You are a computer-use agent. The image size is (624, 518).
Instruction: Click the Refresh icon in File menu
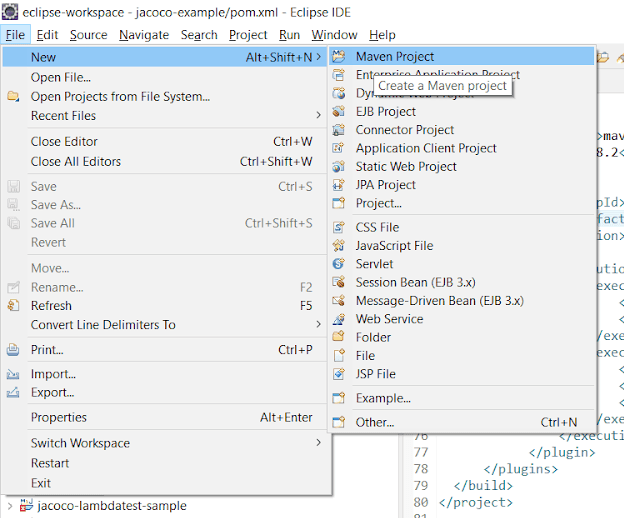[13, 306]
